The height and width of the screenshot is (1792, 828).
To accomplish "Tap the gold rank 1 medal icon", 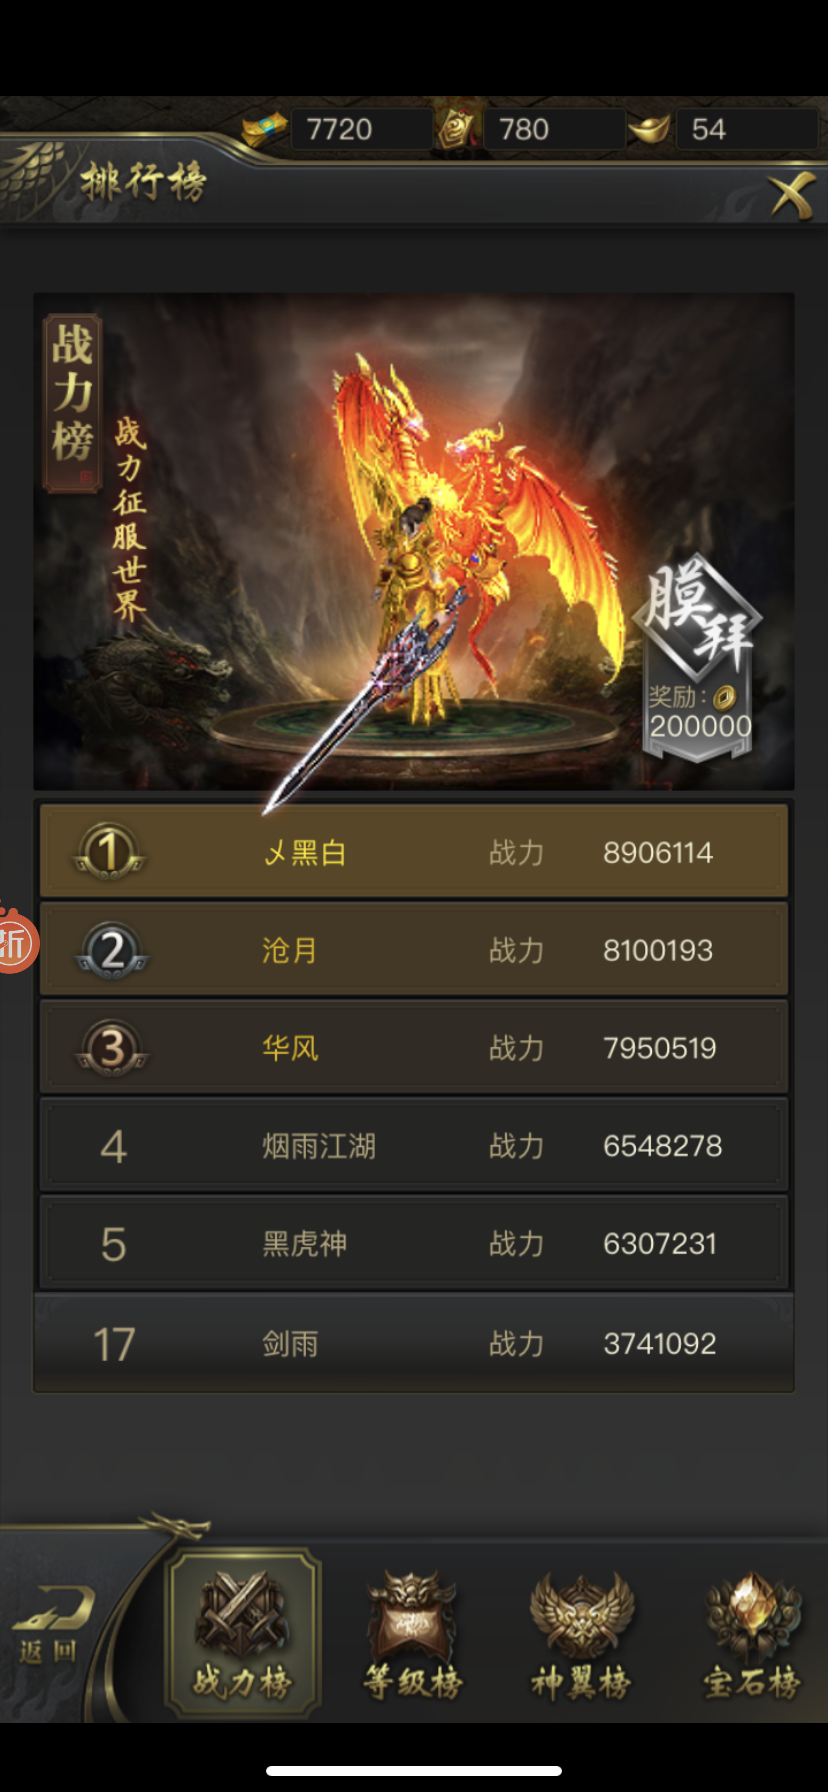I will 110,852.
